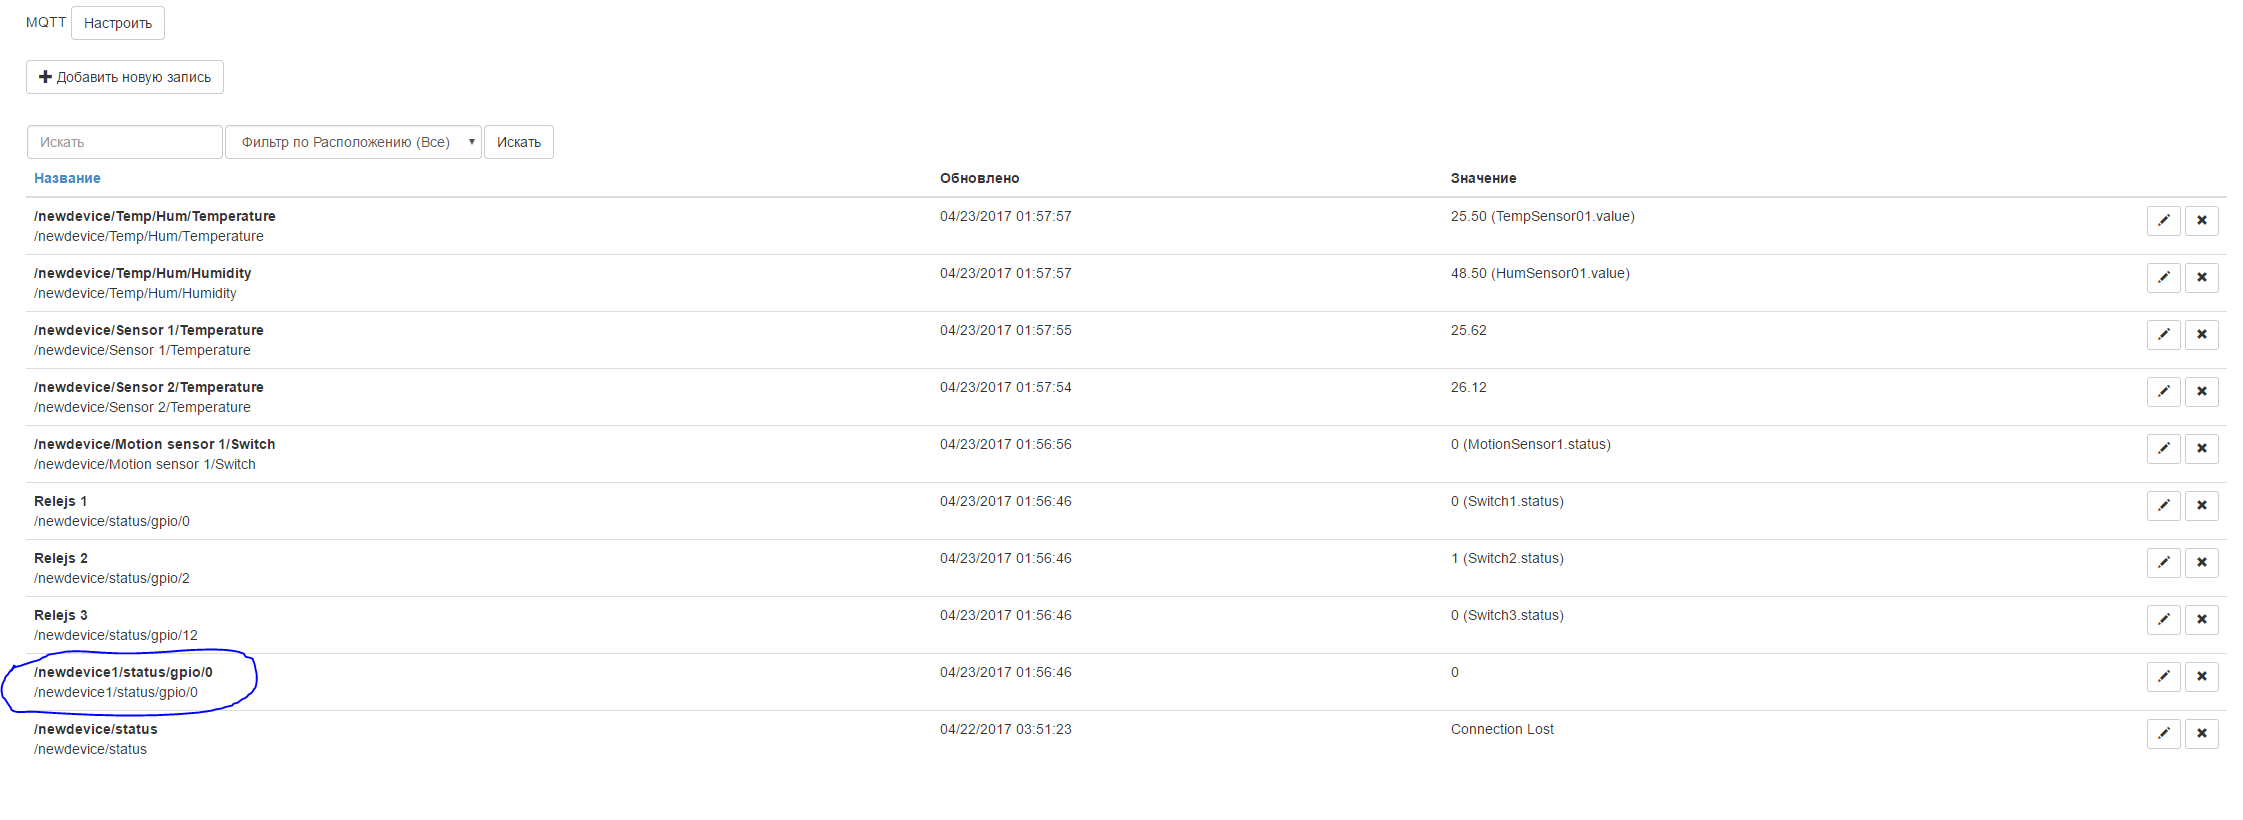Delete the Relejs 3 record

point(2201,620)
